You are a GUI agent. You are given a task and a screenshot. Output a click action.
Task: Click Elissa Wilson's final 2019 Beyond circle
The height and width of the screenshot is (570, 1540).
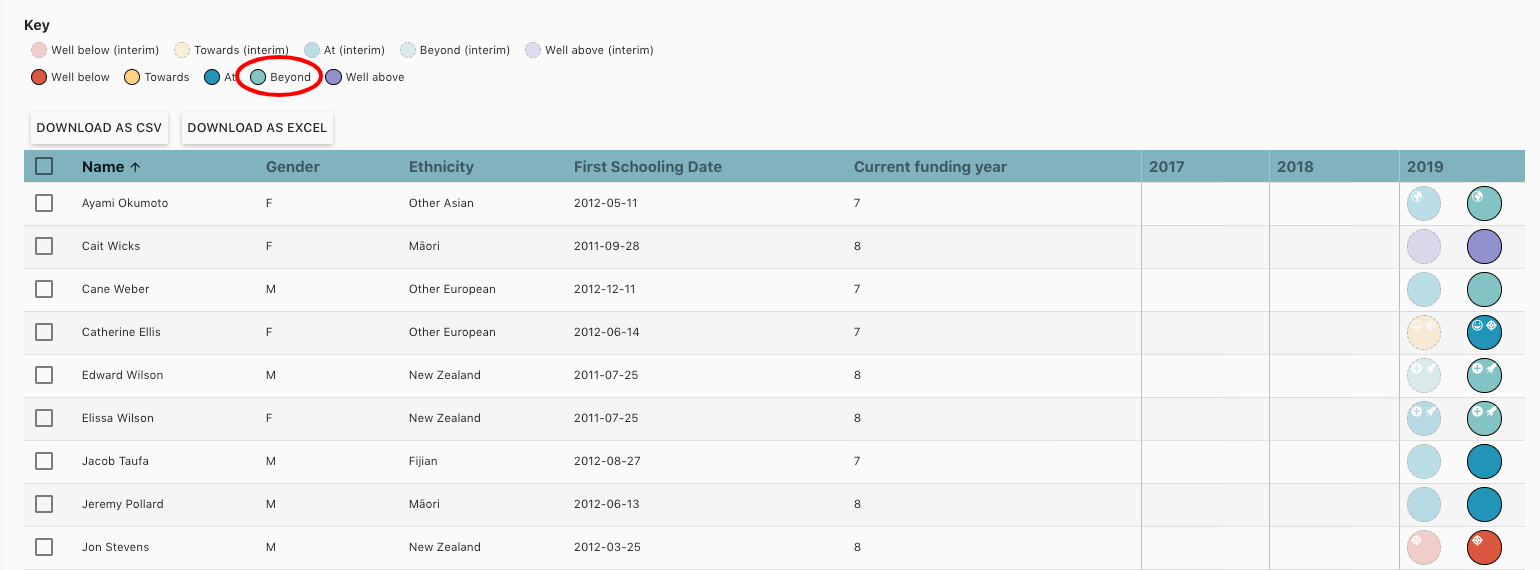1484,418
